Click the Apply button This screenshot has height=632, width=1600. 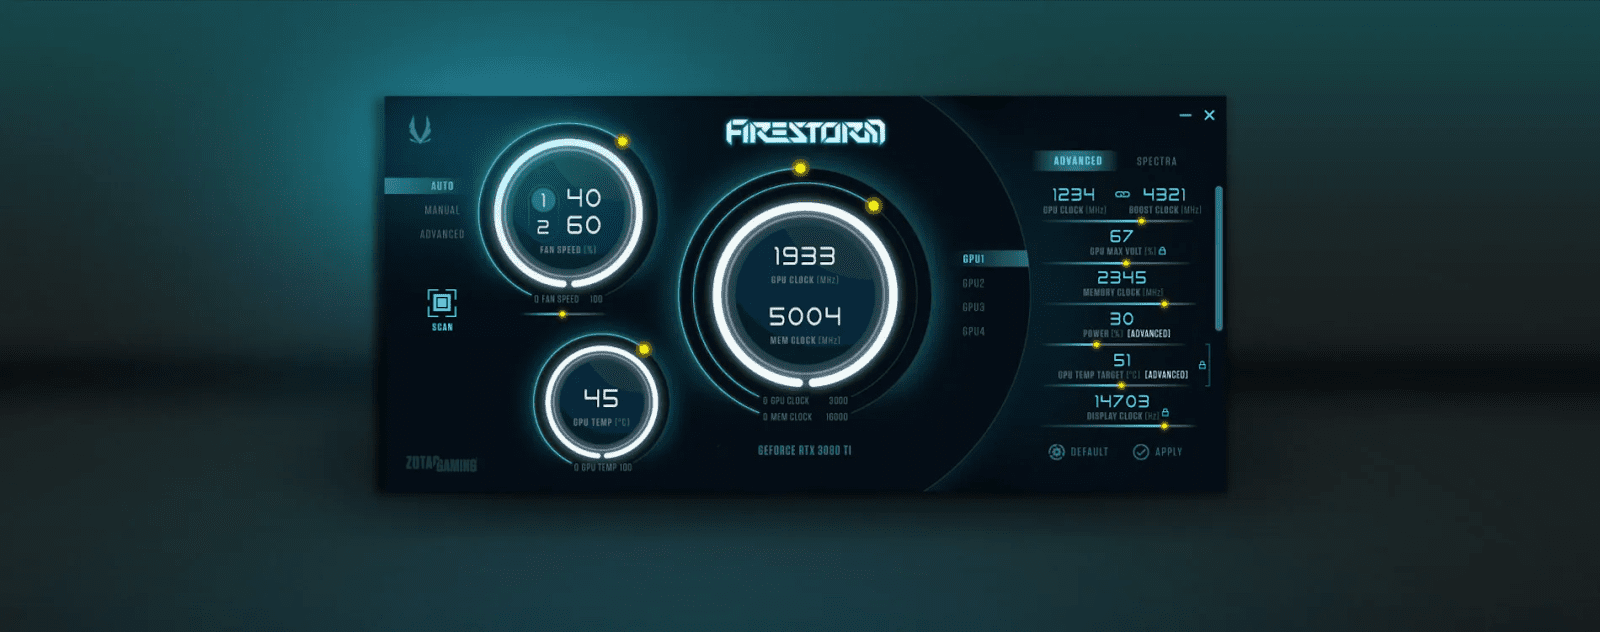click(x=1157, y=452)
